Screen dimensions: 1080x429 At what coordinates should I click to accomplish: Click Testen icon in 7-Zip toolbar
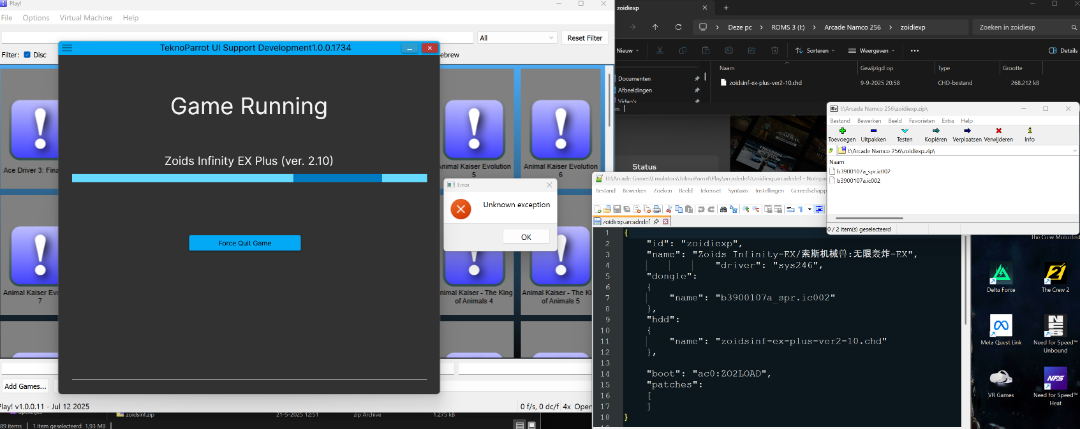pyautogui.click(x=904, y=131)
